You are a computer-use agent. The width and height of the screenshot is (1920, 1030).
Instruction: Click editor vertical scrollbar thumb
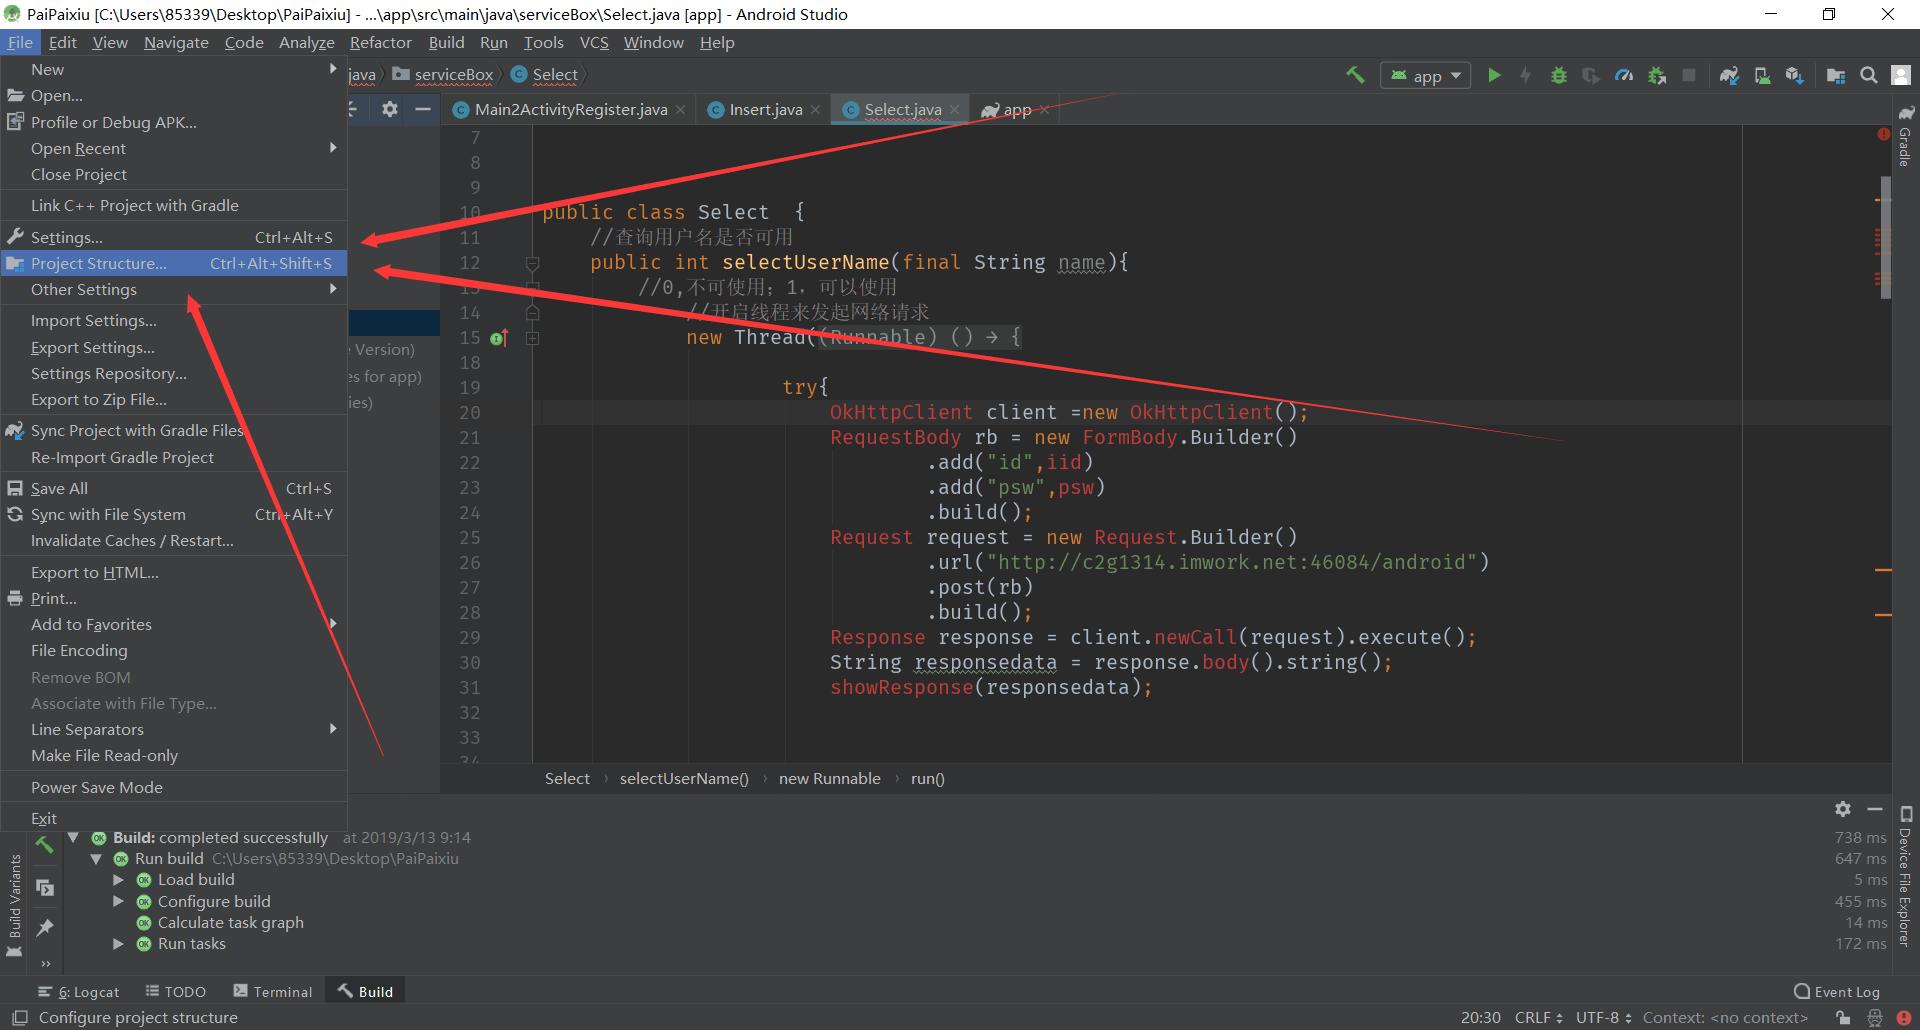(x=1885, y=238)
